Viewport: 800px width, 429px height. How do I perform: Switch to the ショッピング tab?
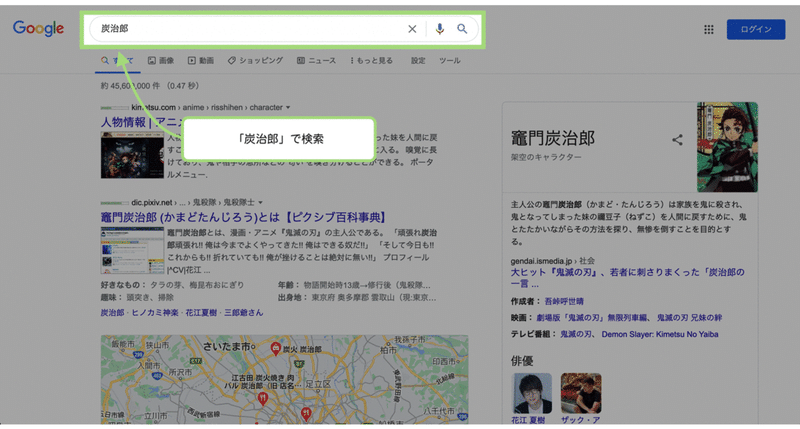255,61
